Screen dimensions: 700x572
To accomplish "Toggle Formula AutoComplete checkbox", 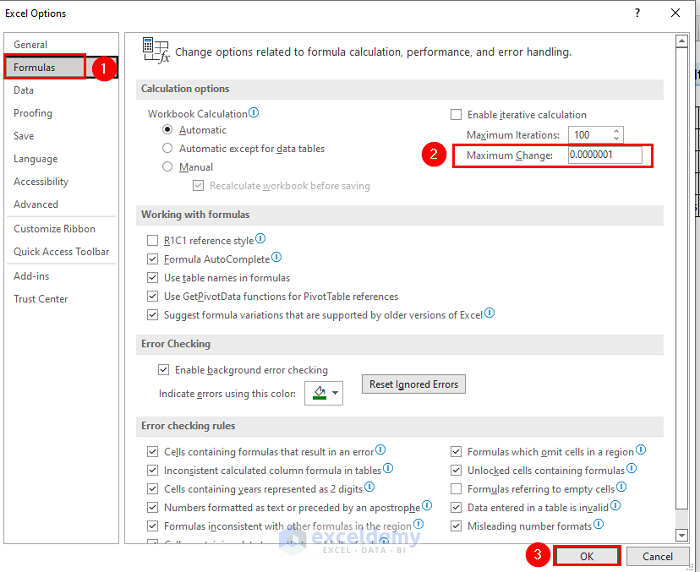I will (152, 259).
